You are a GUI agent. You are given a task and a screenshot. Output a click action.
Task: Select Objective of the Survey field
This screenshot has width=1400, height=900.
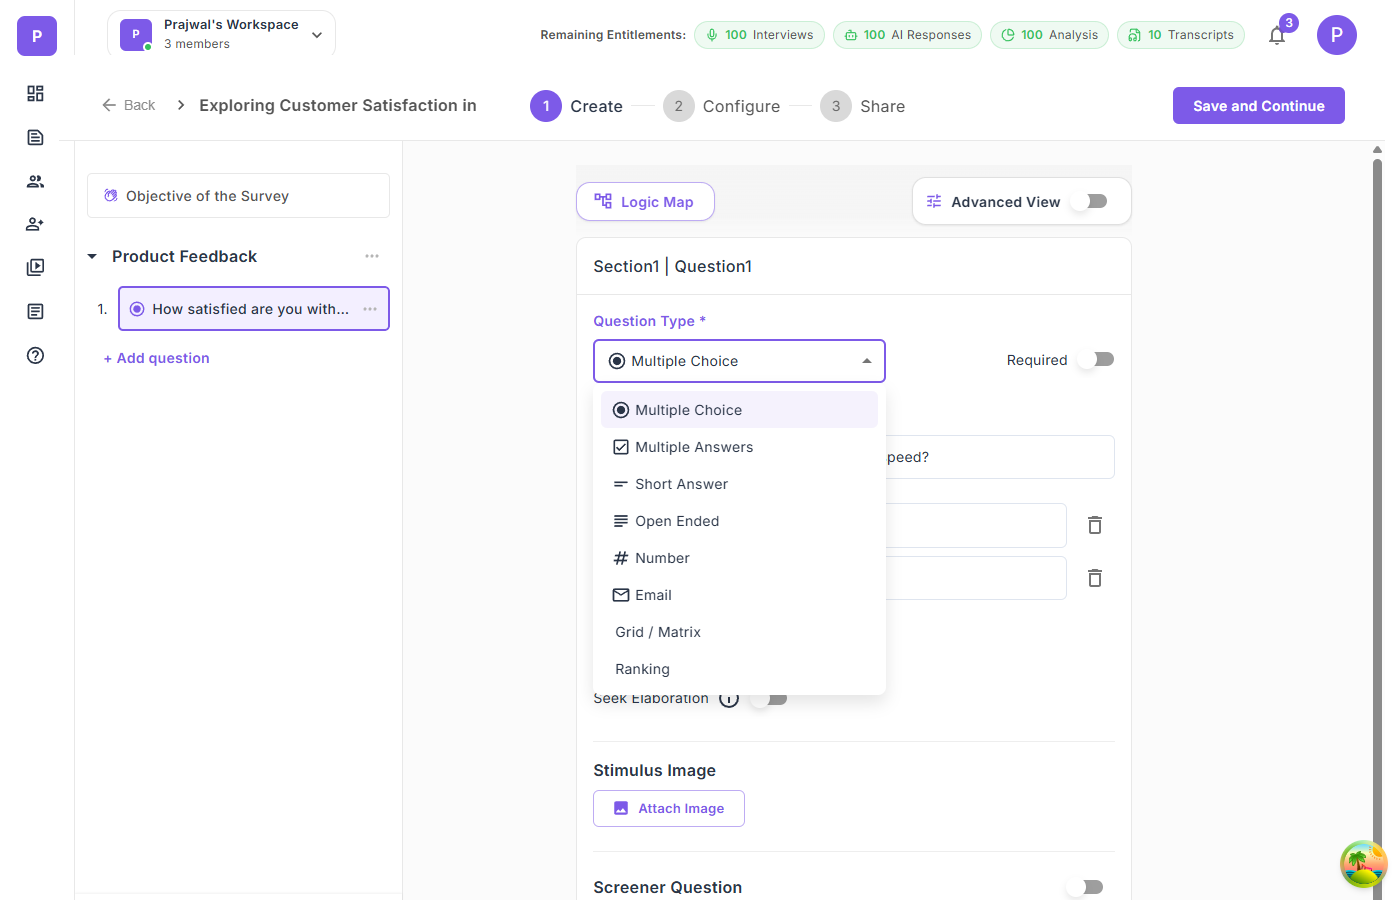pos(238,196)
